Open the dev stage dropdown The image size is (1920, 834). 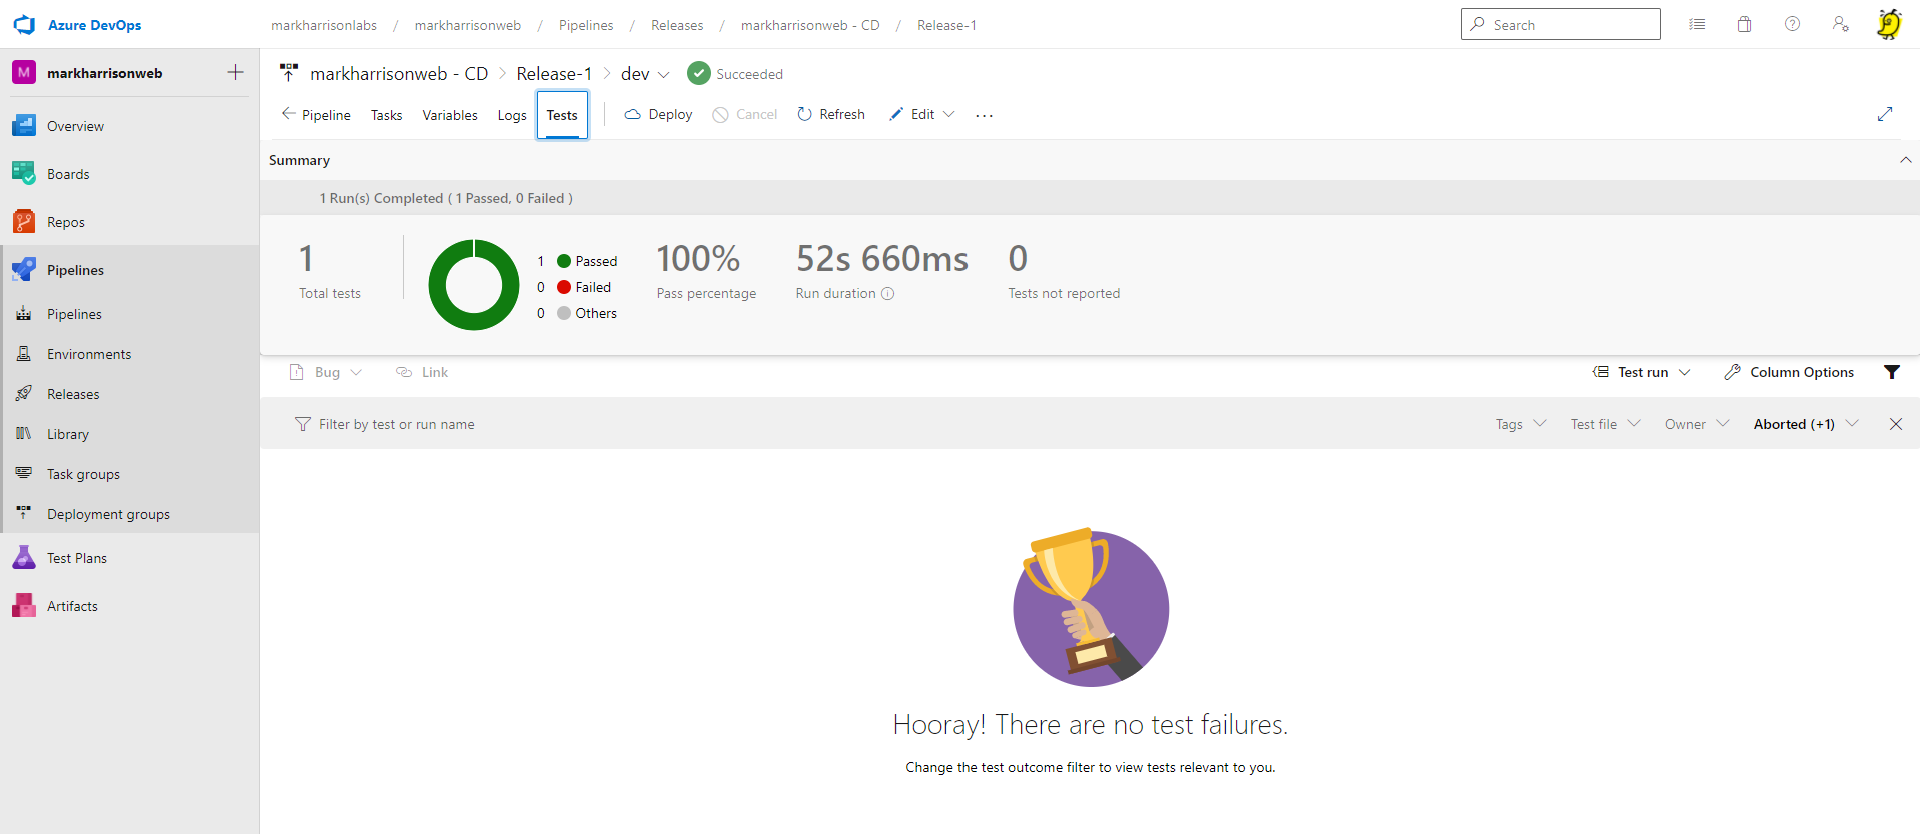[645, 74]
